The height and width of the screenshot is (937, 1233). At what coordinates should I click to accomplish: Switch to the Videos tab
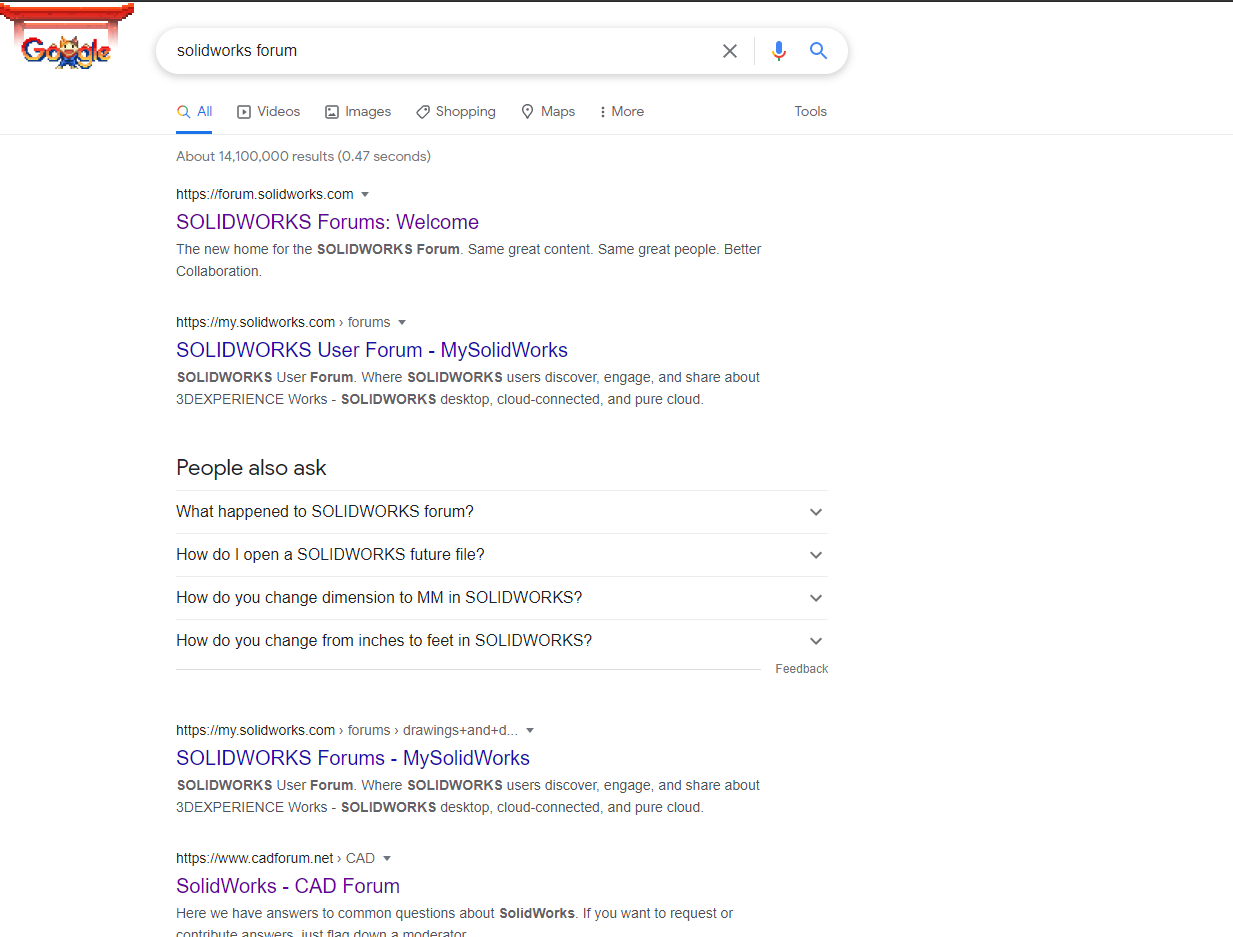tap(268, 112)
